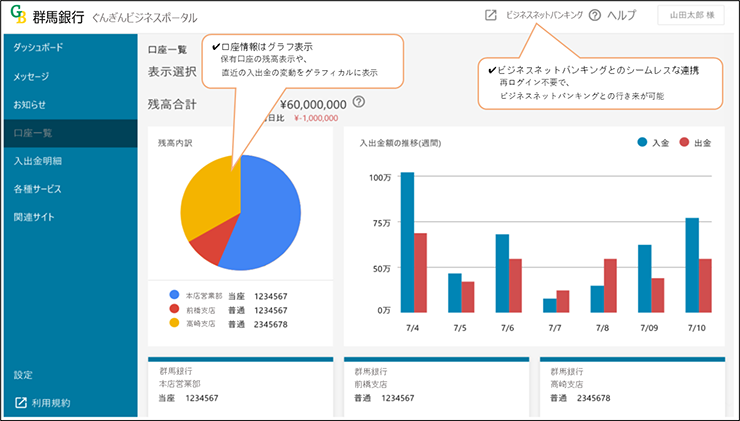The image size is (740, 421).
Task: Click the 山田太郎 様 user button
Action: [x=691, y=16]
